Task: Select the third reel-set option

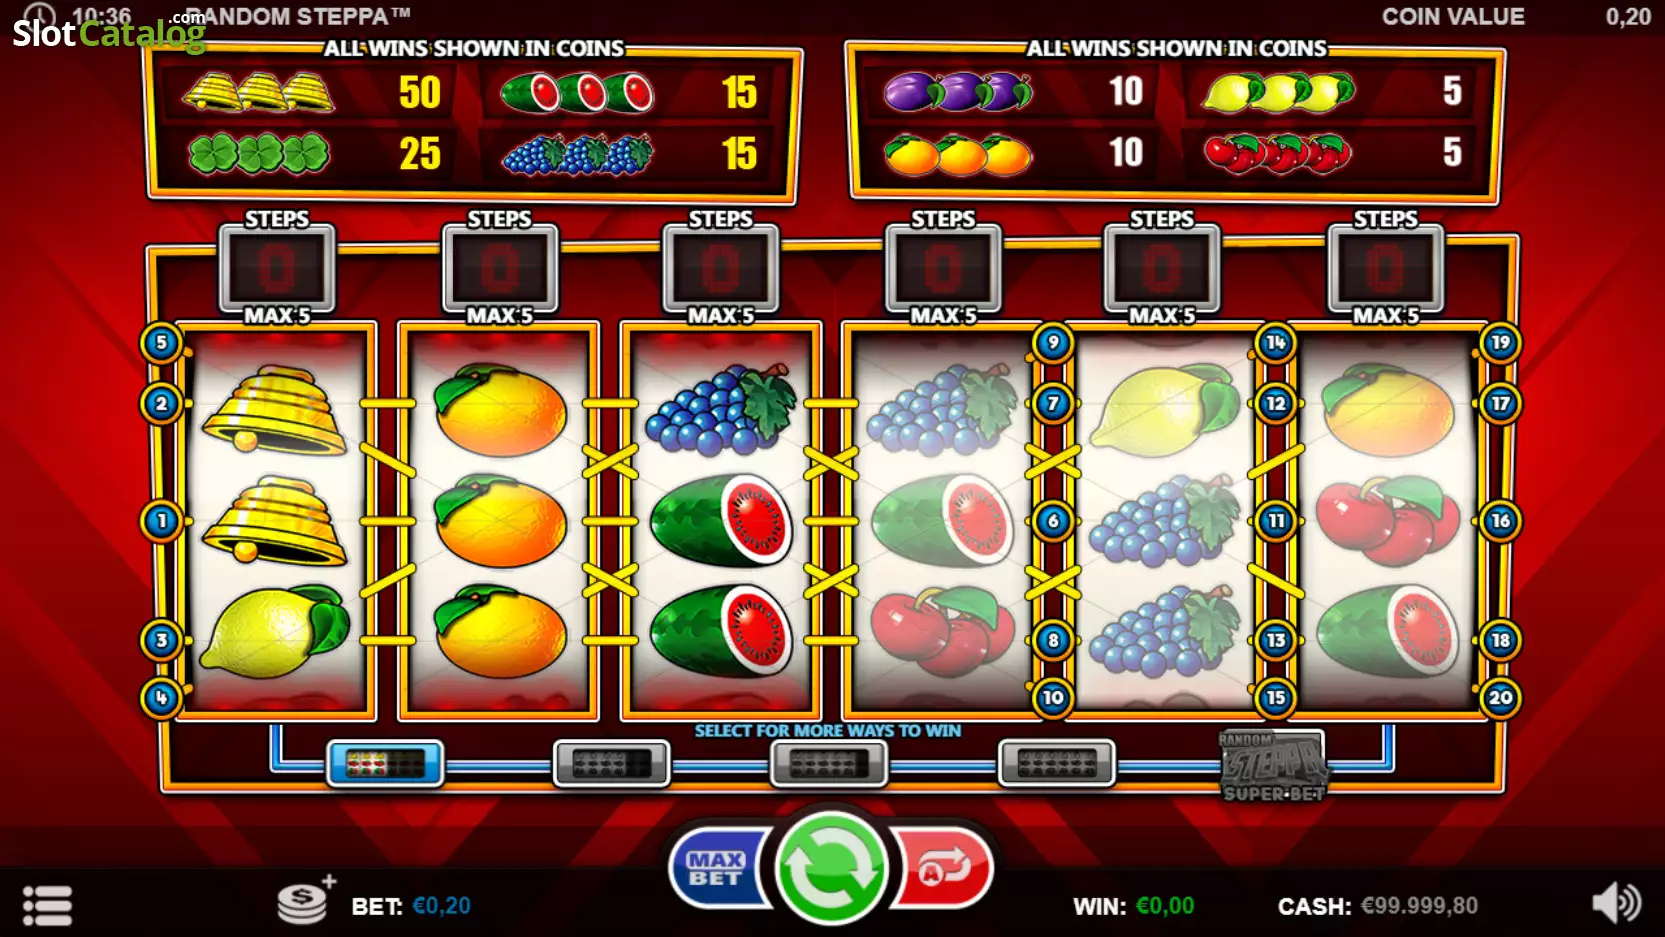Action: (828, 764)
